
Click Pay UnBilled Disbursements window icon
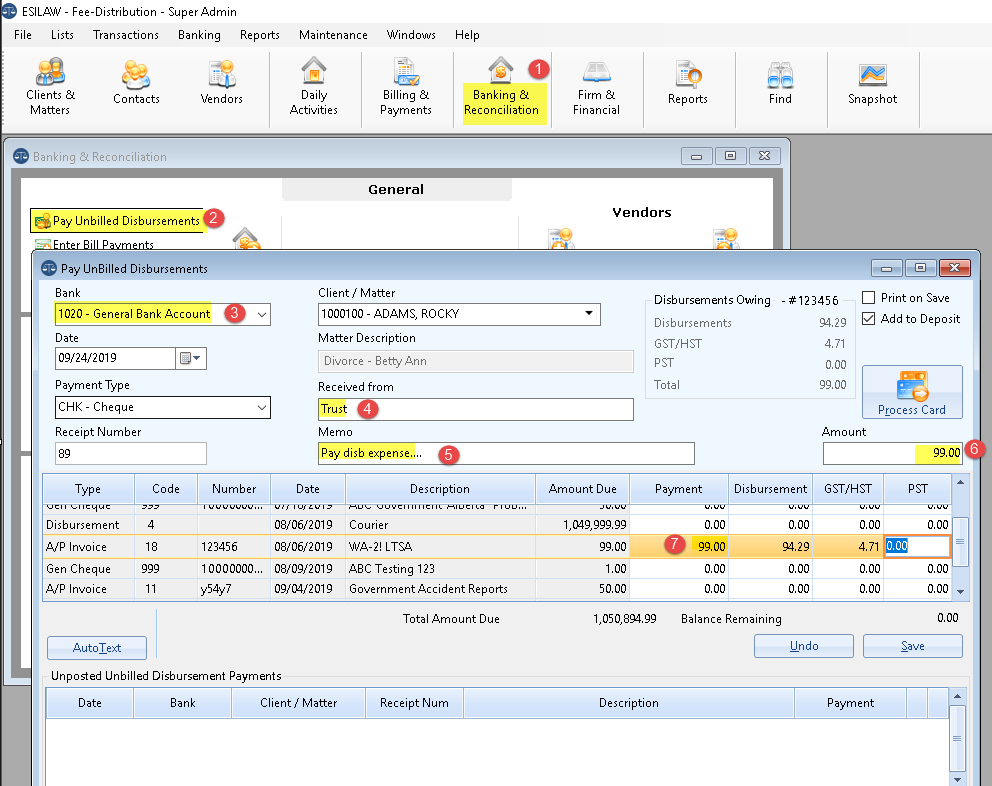coord(49,268)
